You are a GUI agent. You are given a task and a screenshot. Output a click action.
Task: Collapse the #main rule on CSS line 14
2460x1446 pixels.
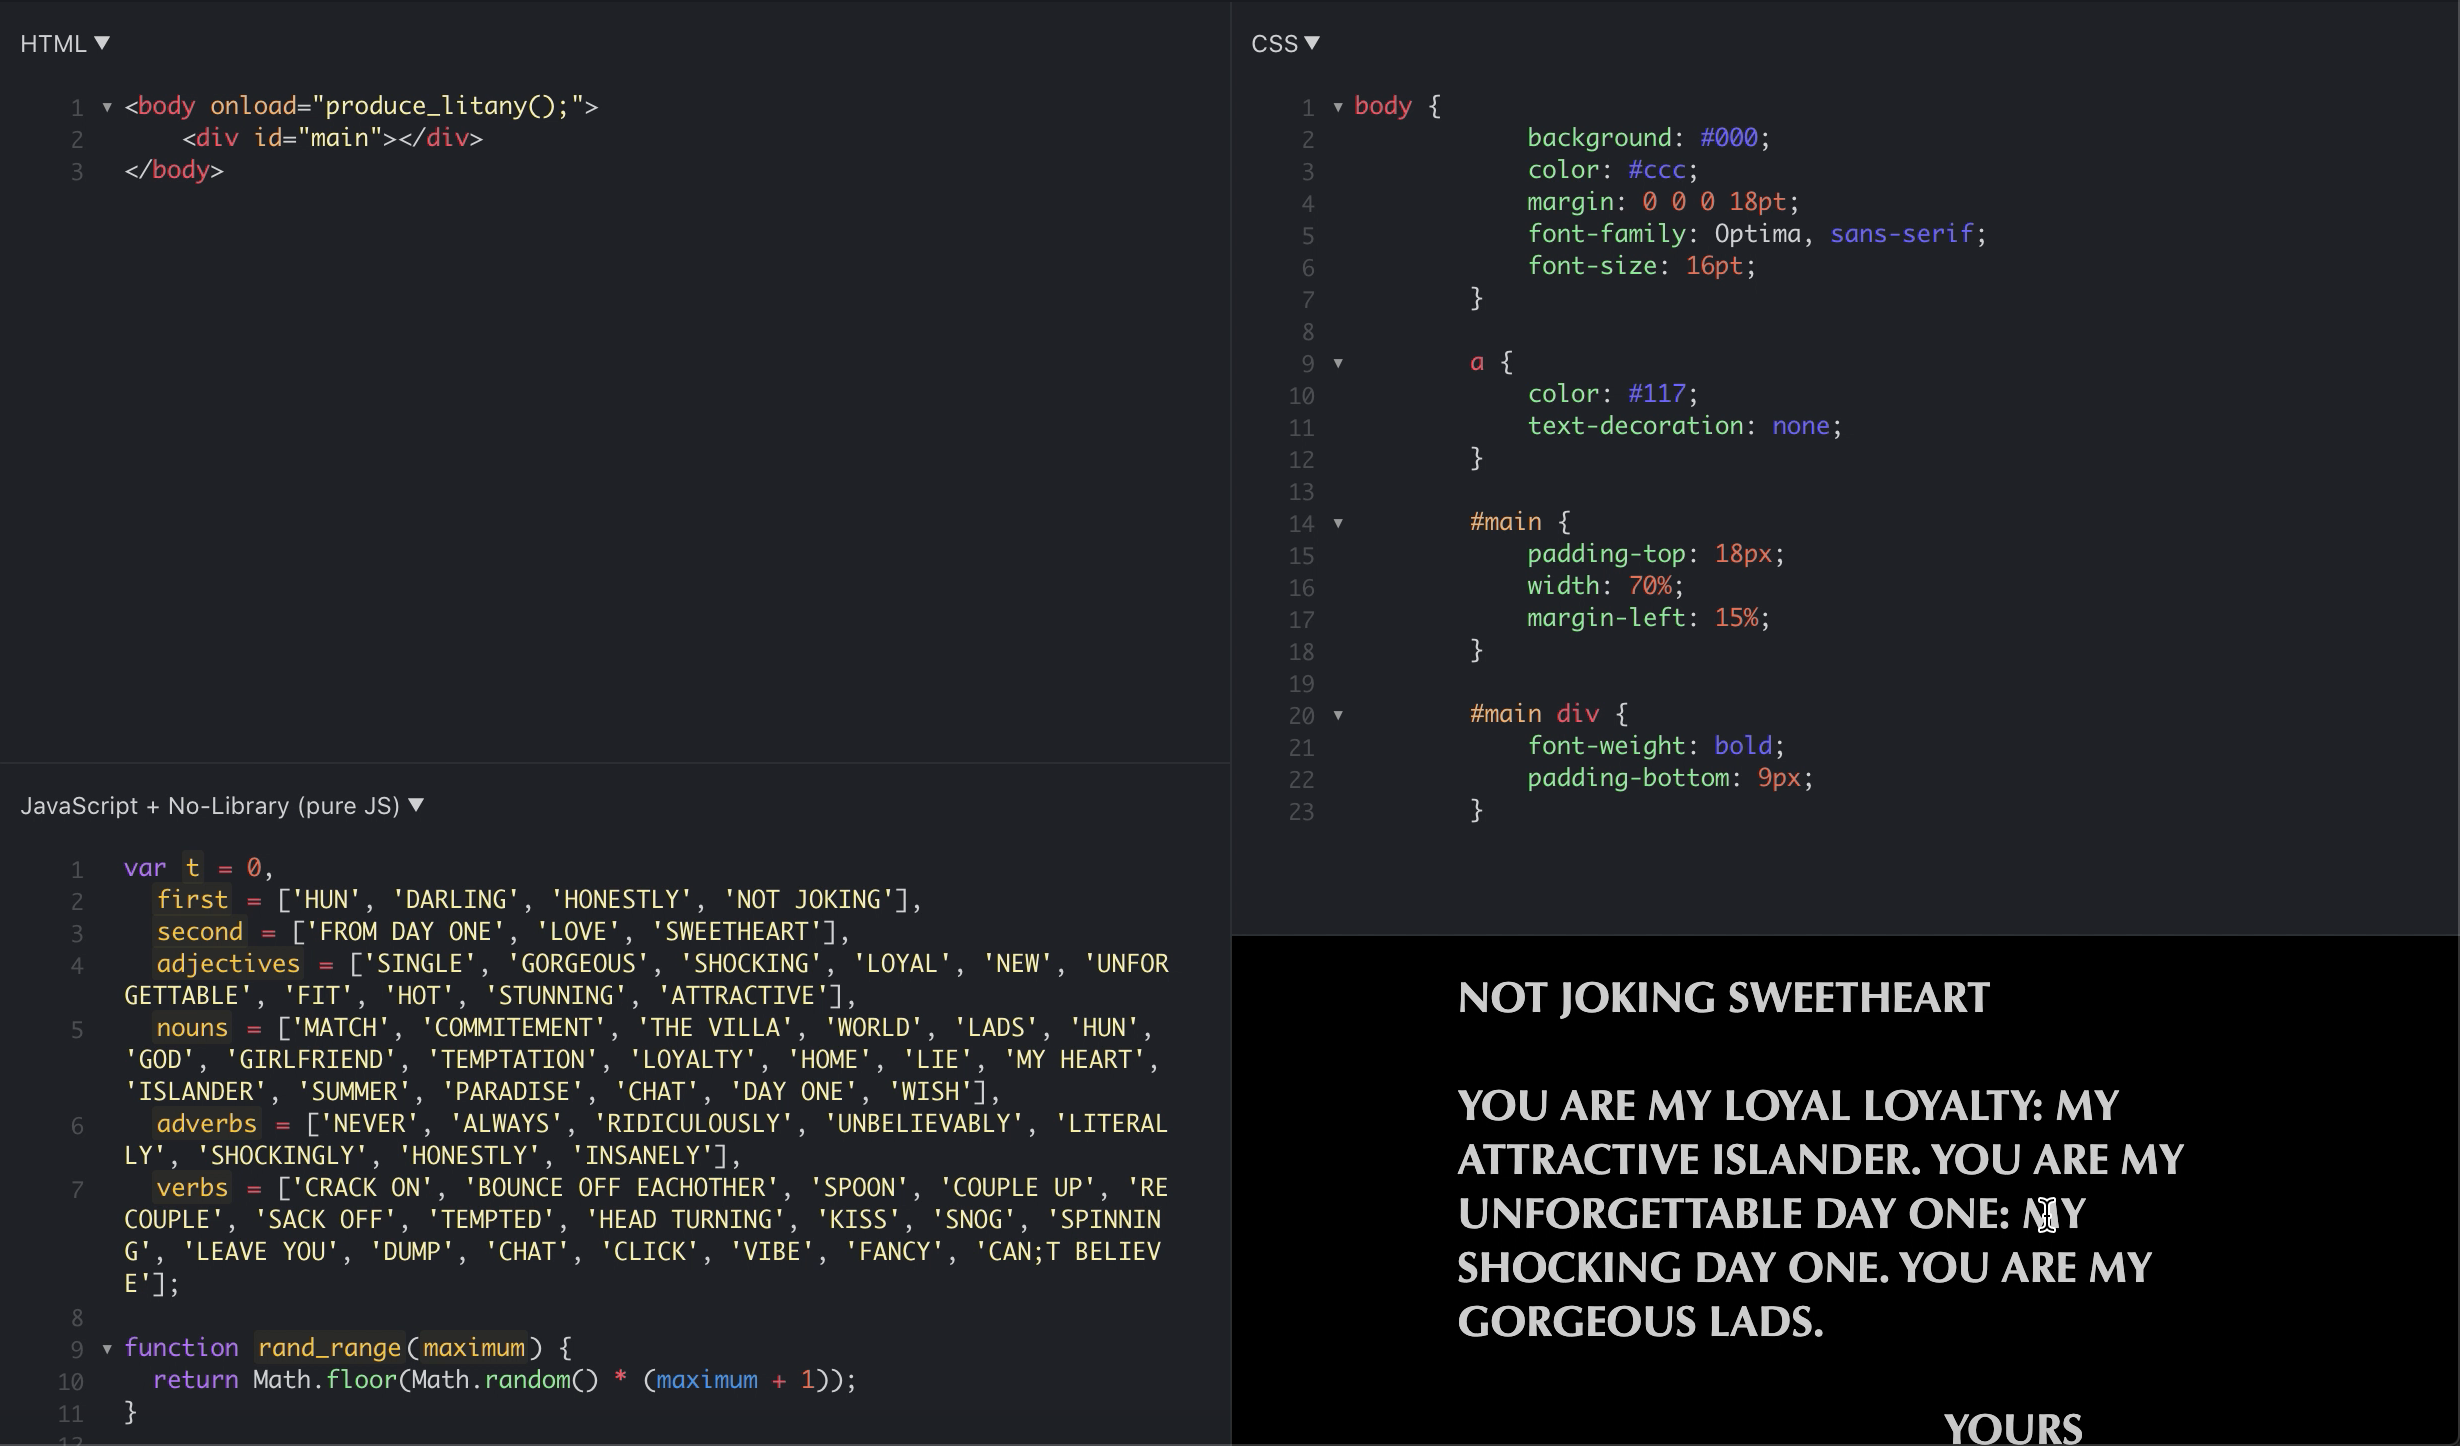click(1338, 523)
